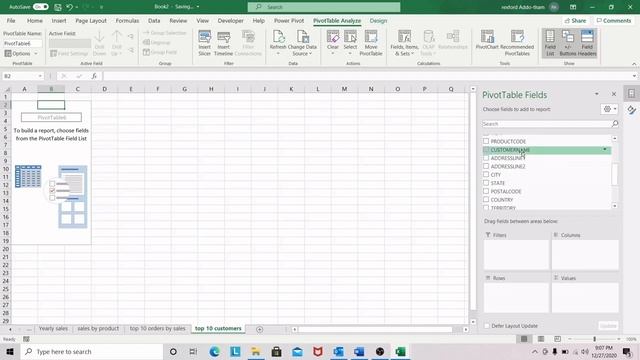Collapse the ribbon
640x360 pixels.
coord(634,64)
